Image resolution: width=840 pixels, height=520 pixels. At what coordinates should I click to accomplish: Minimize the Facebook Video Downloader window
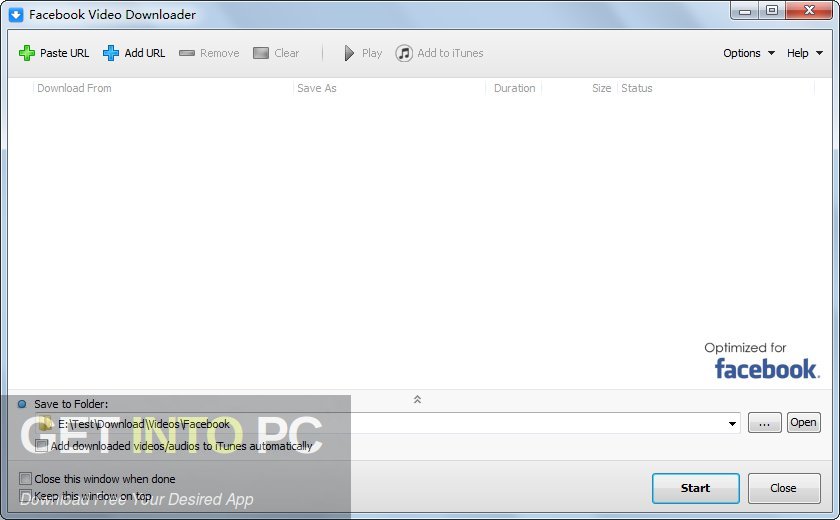pyautogui.click(x=745, y=11)
